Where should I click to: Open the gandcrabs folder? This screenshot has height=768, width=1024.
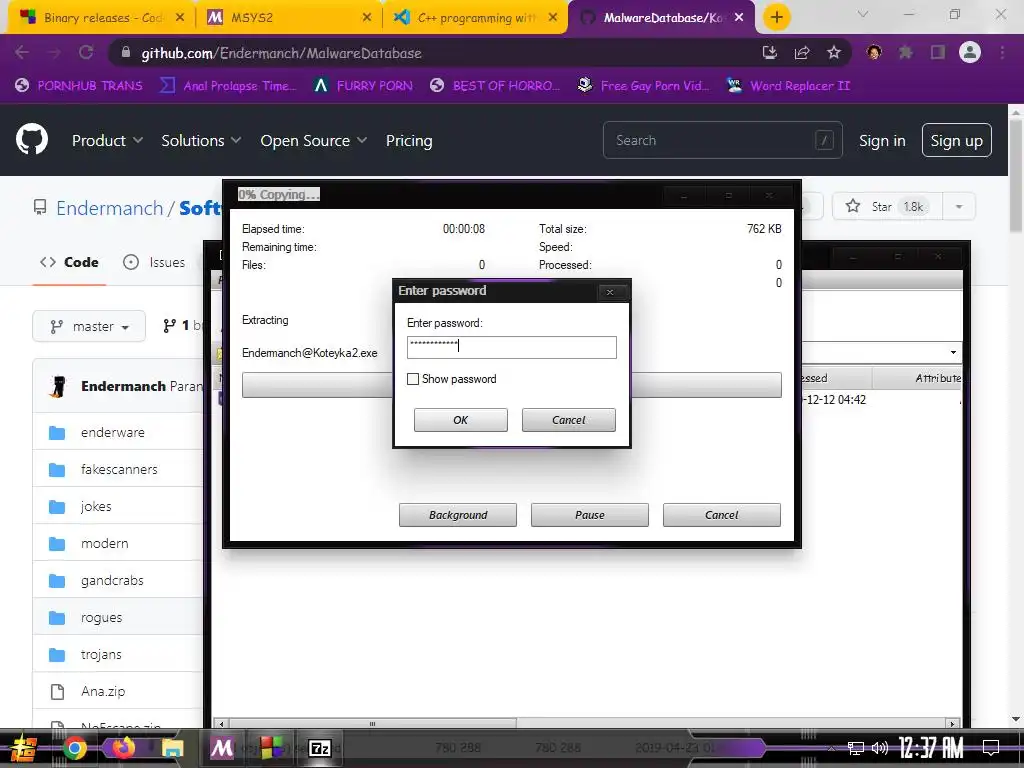[112, 581]
